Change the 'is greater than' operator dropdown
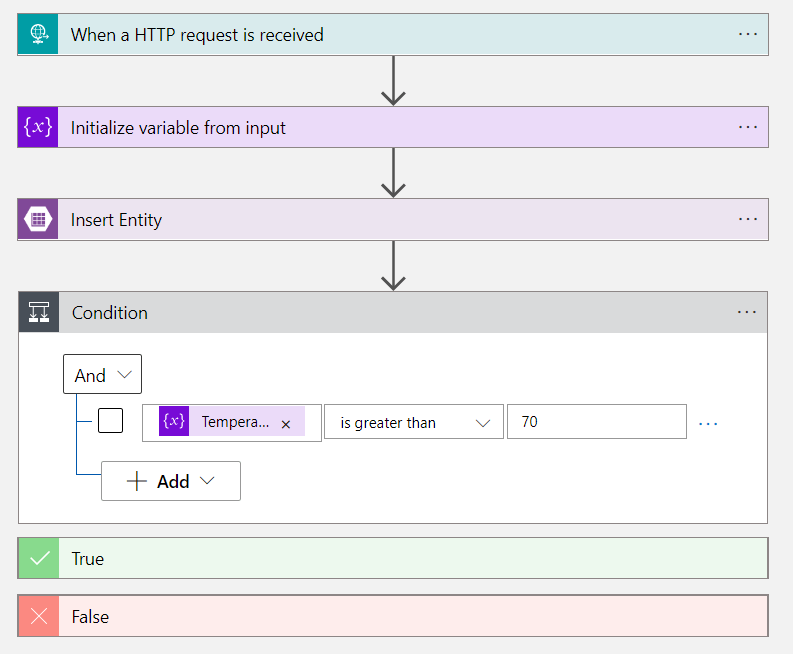This screenshot has height=654, width=793. click(414, 423)
